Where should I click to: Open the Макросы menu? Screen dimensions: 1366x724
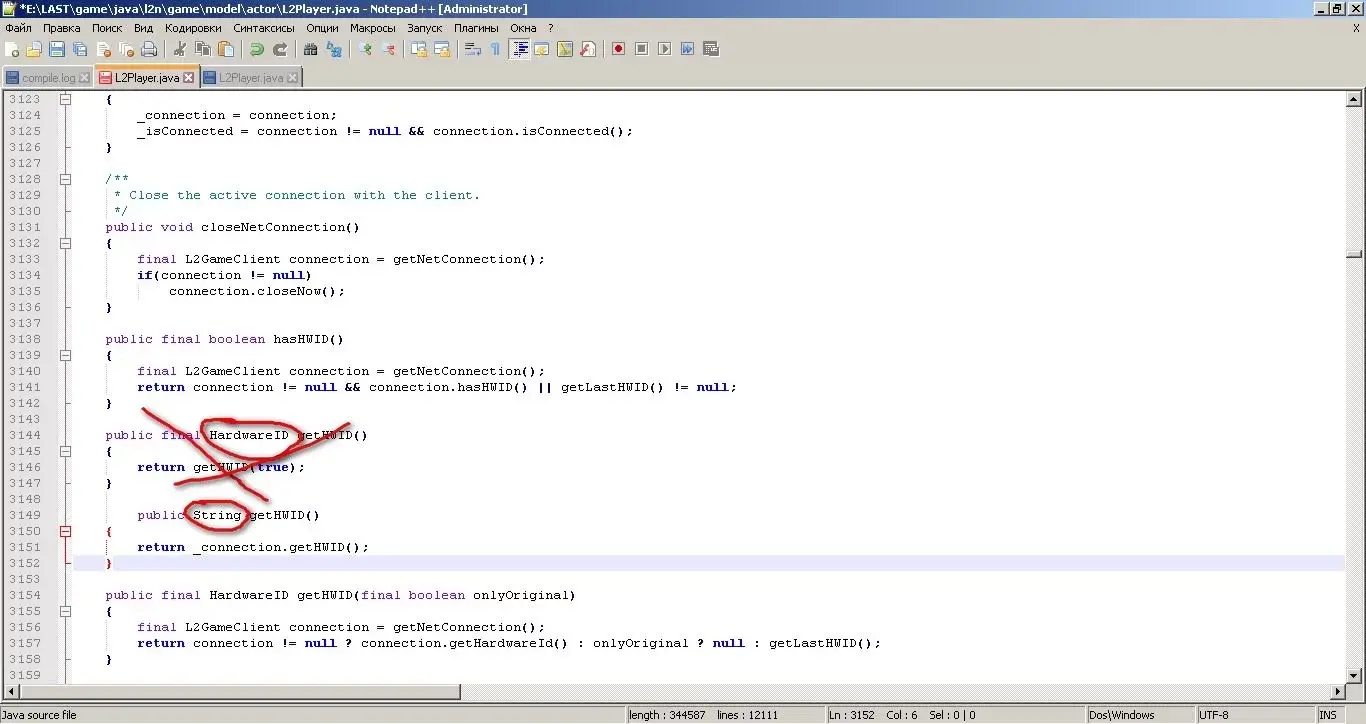pyautogui.click(x=373, y=28)
